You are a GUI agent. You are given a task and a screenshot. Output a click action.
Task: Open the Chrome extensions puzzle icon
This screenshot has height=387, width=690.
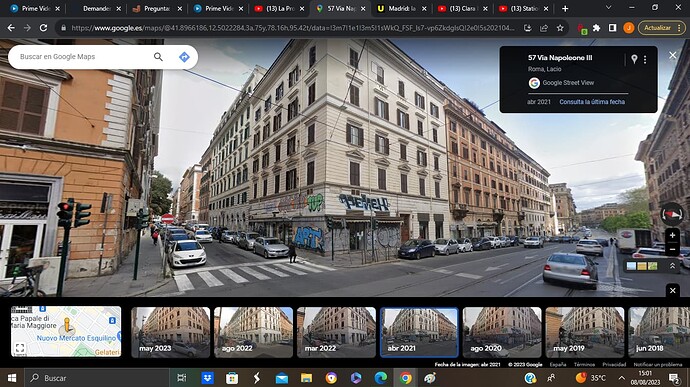596,28
